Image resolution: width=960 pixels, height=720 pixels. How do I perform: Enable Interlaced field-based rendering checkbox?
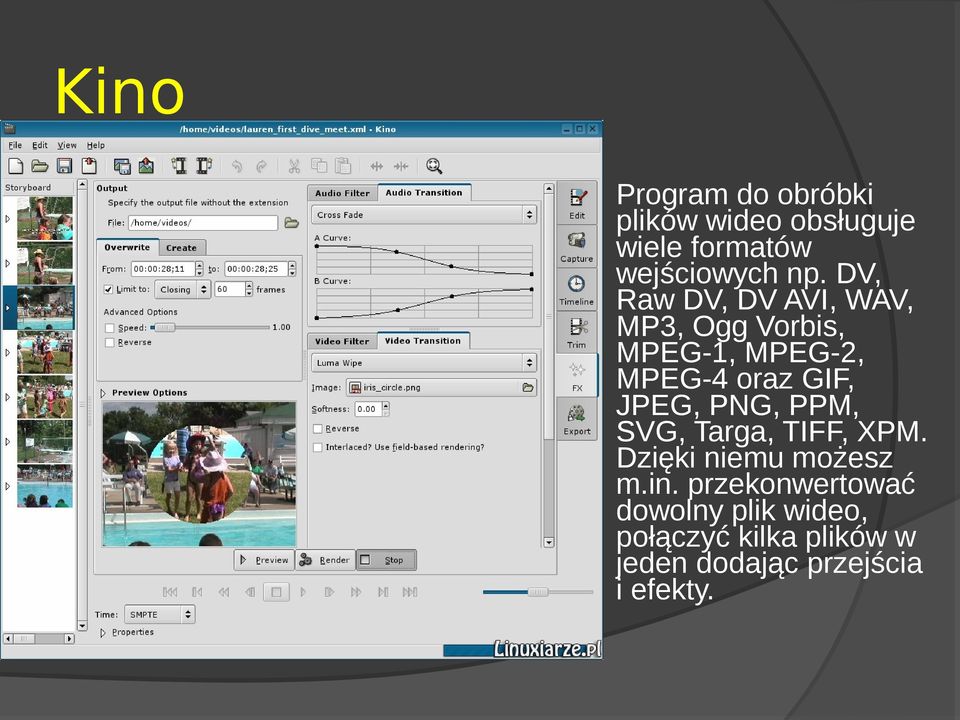click(317, 448)
